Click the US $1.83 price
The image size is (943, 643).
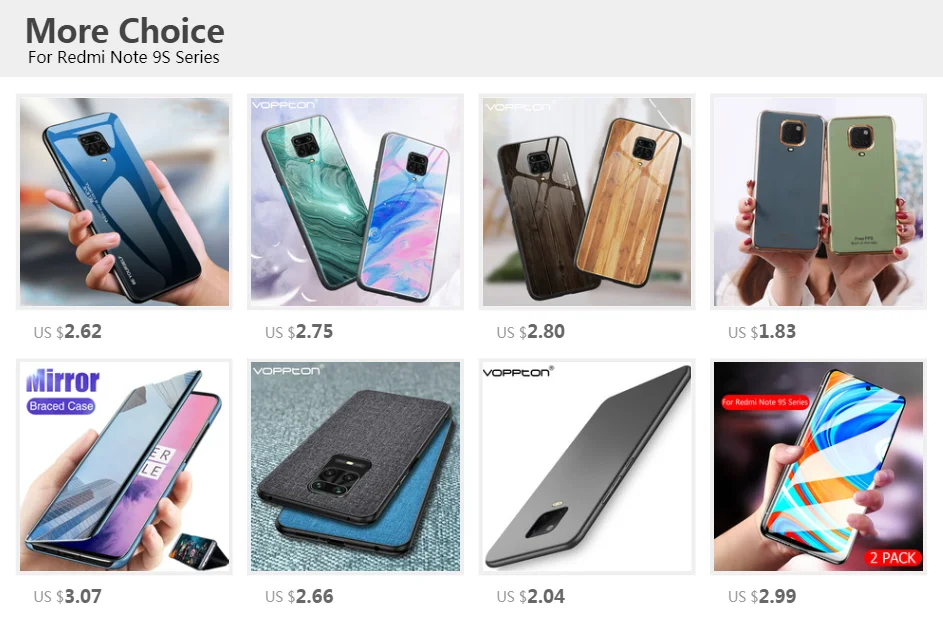pyautogui.click(x=762, y=331)
